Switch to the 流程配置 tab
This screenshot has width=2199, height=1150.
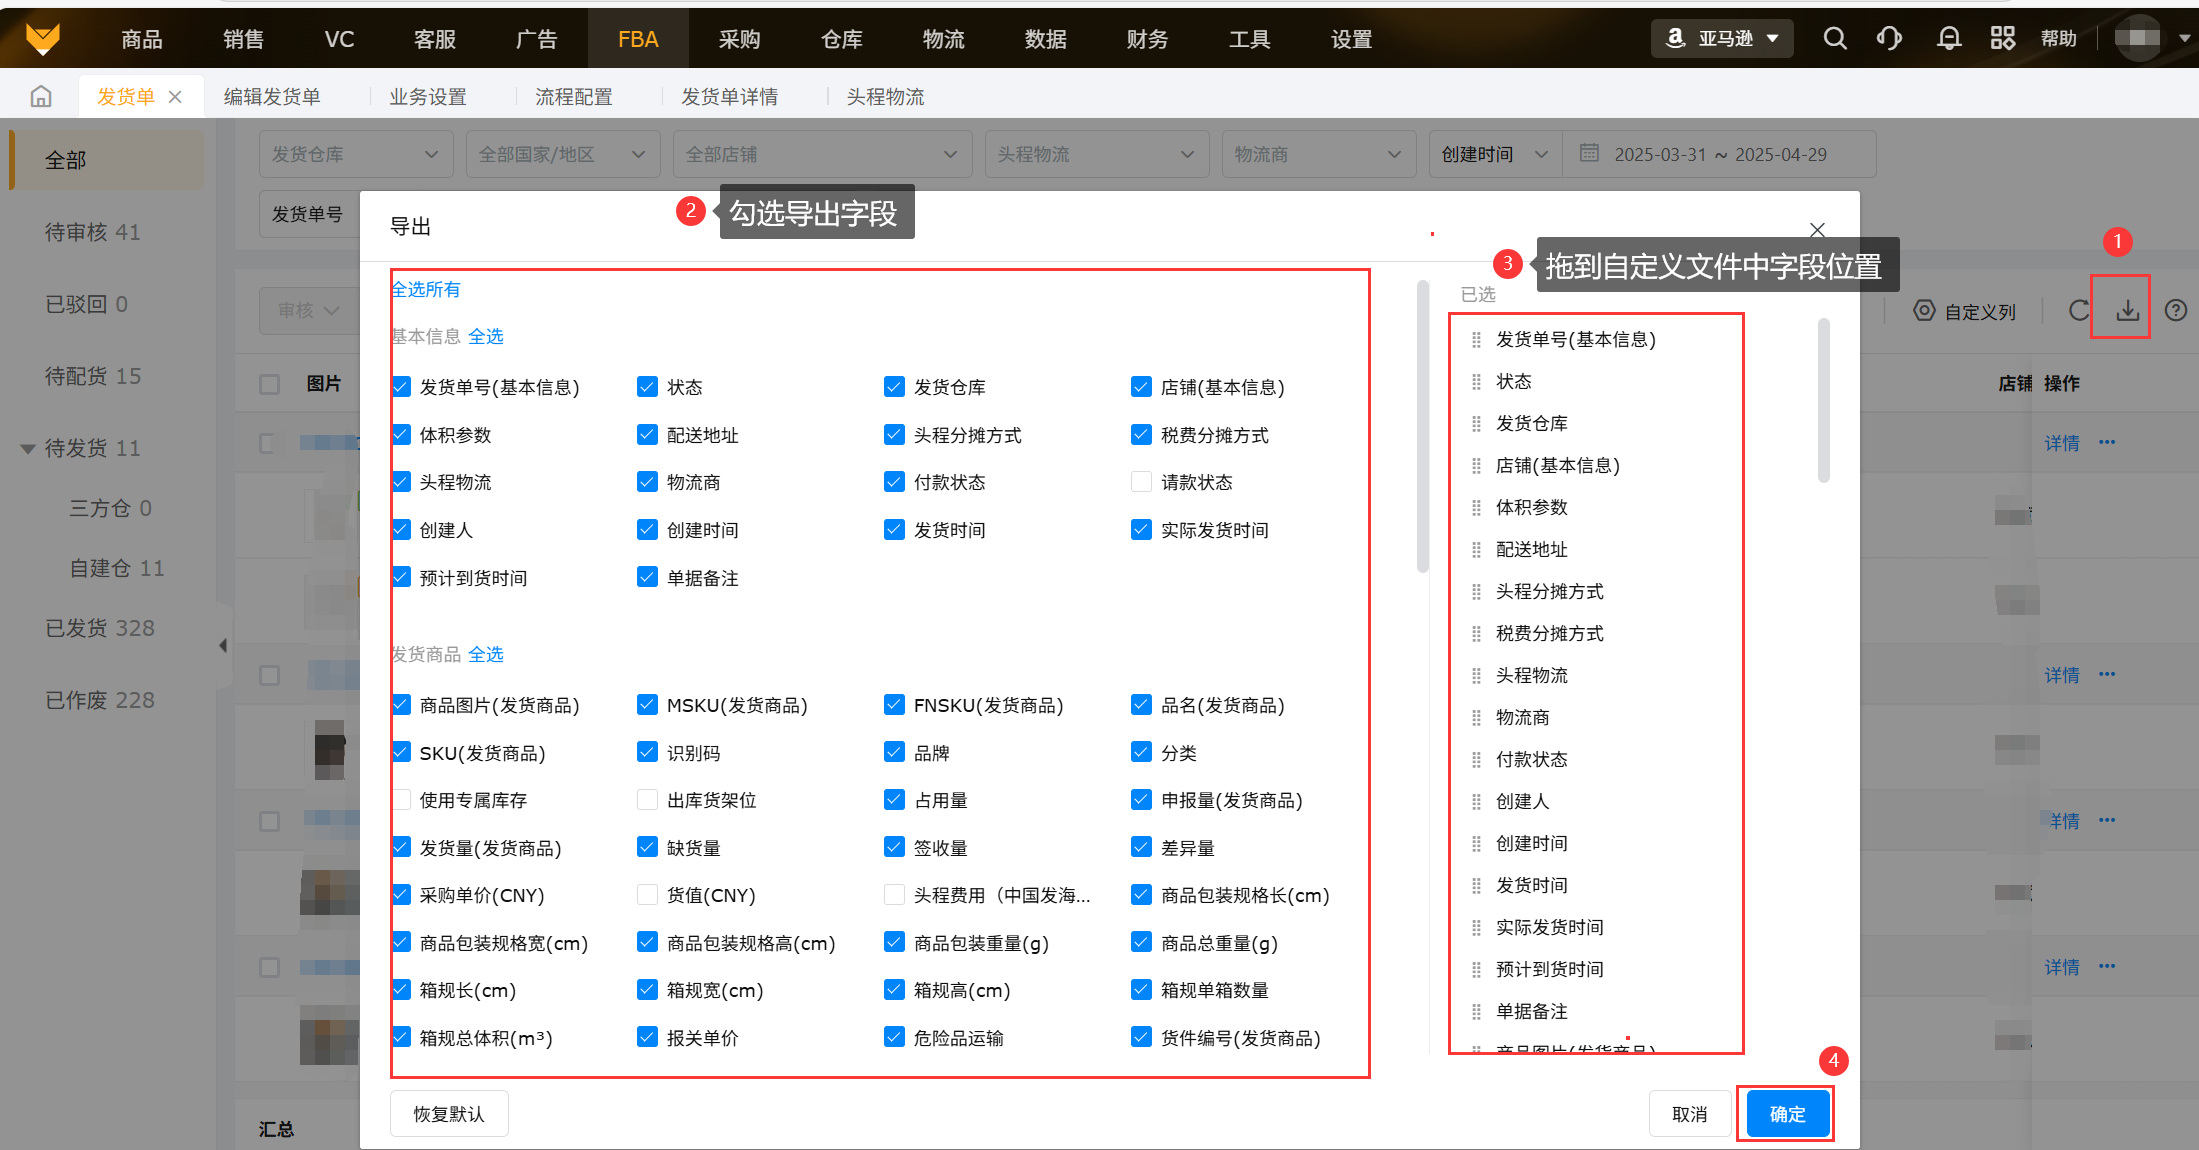[573, 97]
